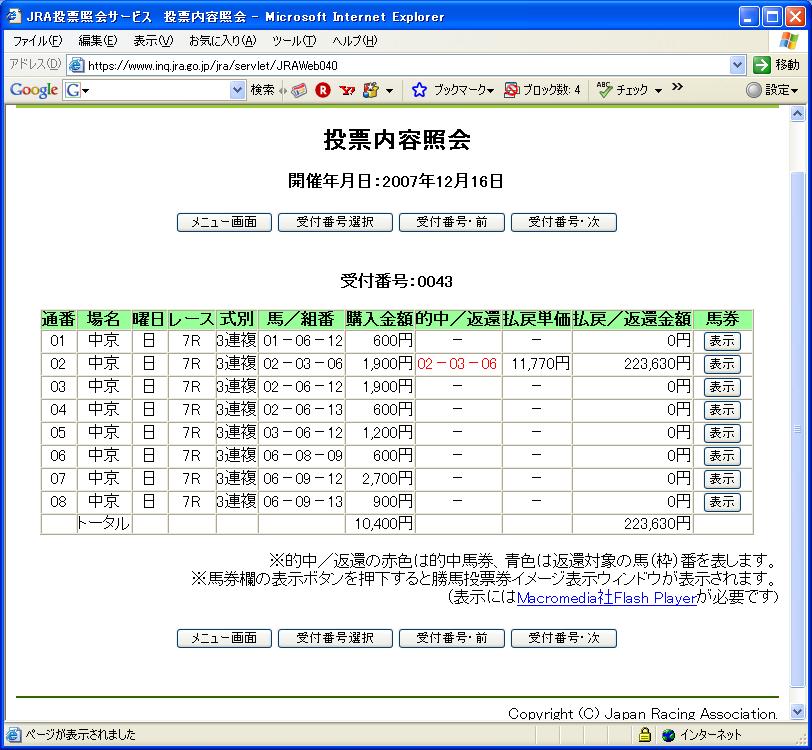The image size is (812, 750).
Task: Click the news card toolbar icon
Action: (299, 90)
